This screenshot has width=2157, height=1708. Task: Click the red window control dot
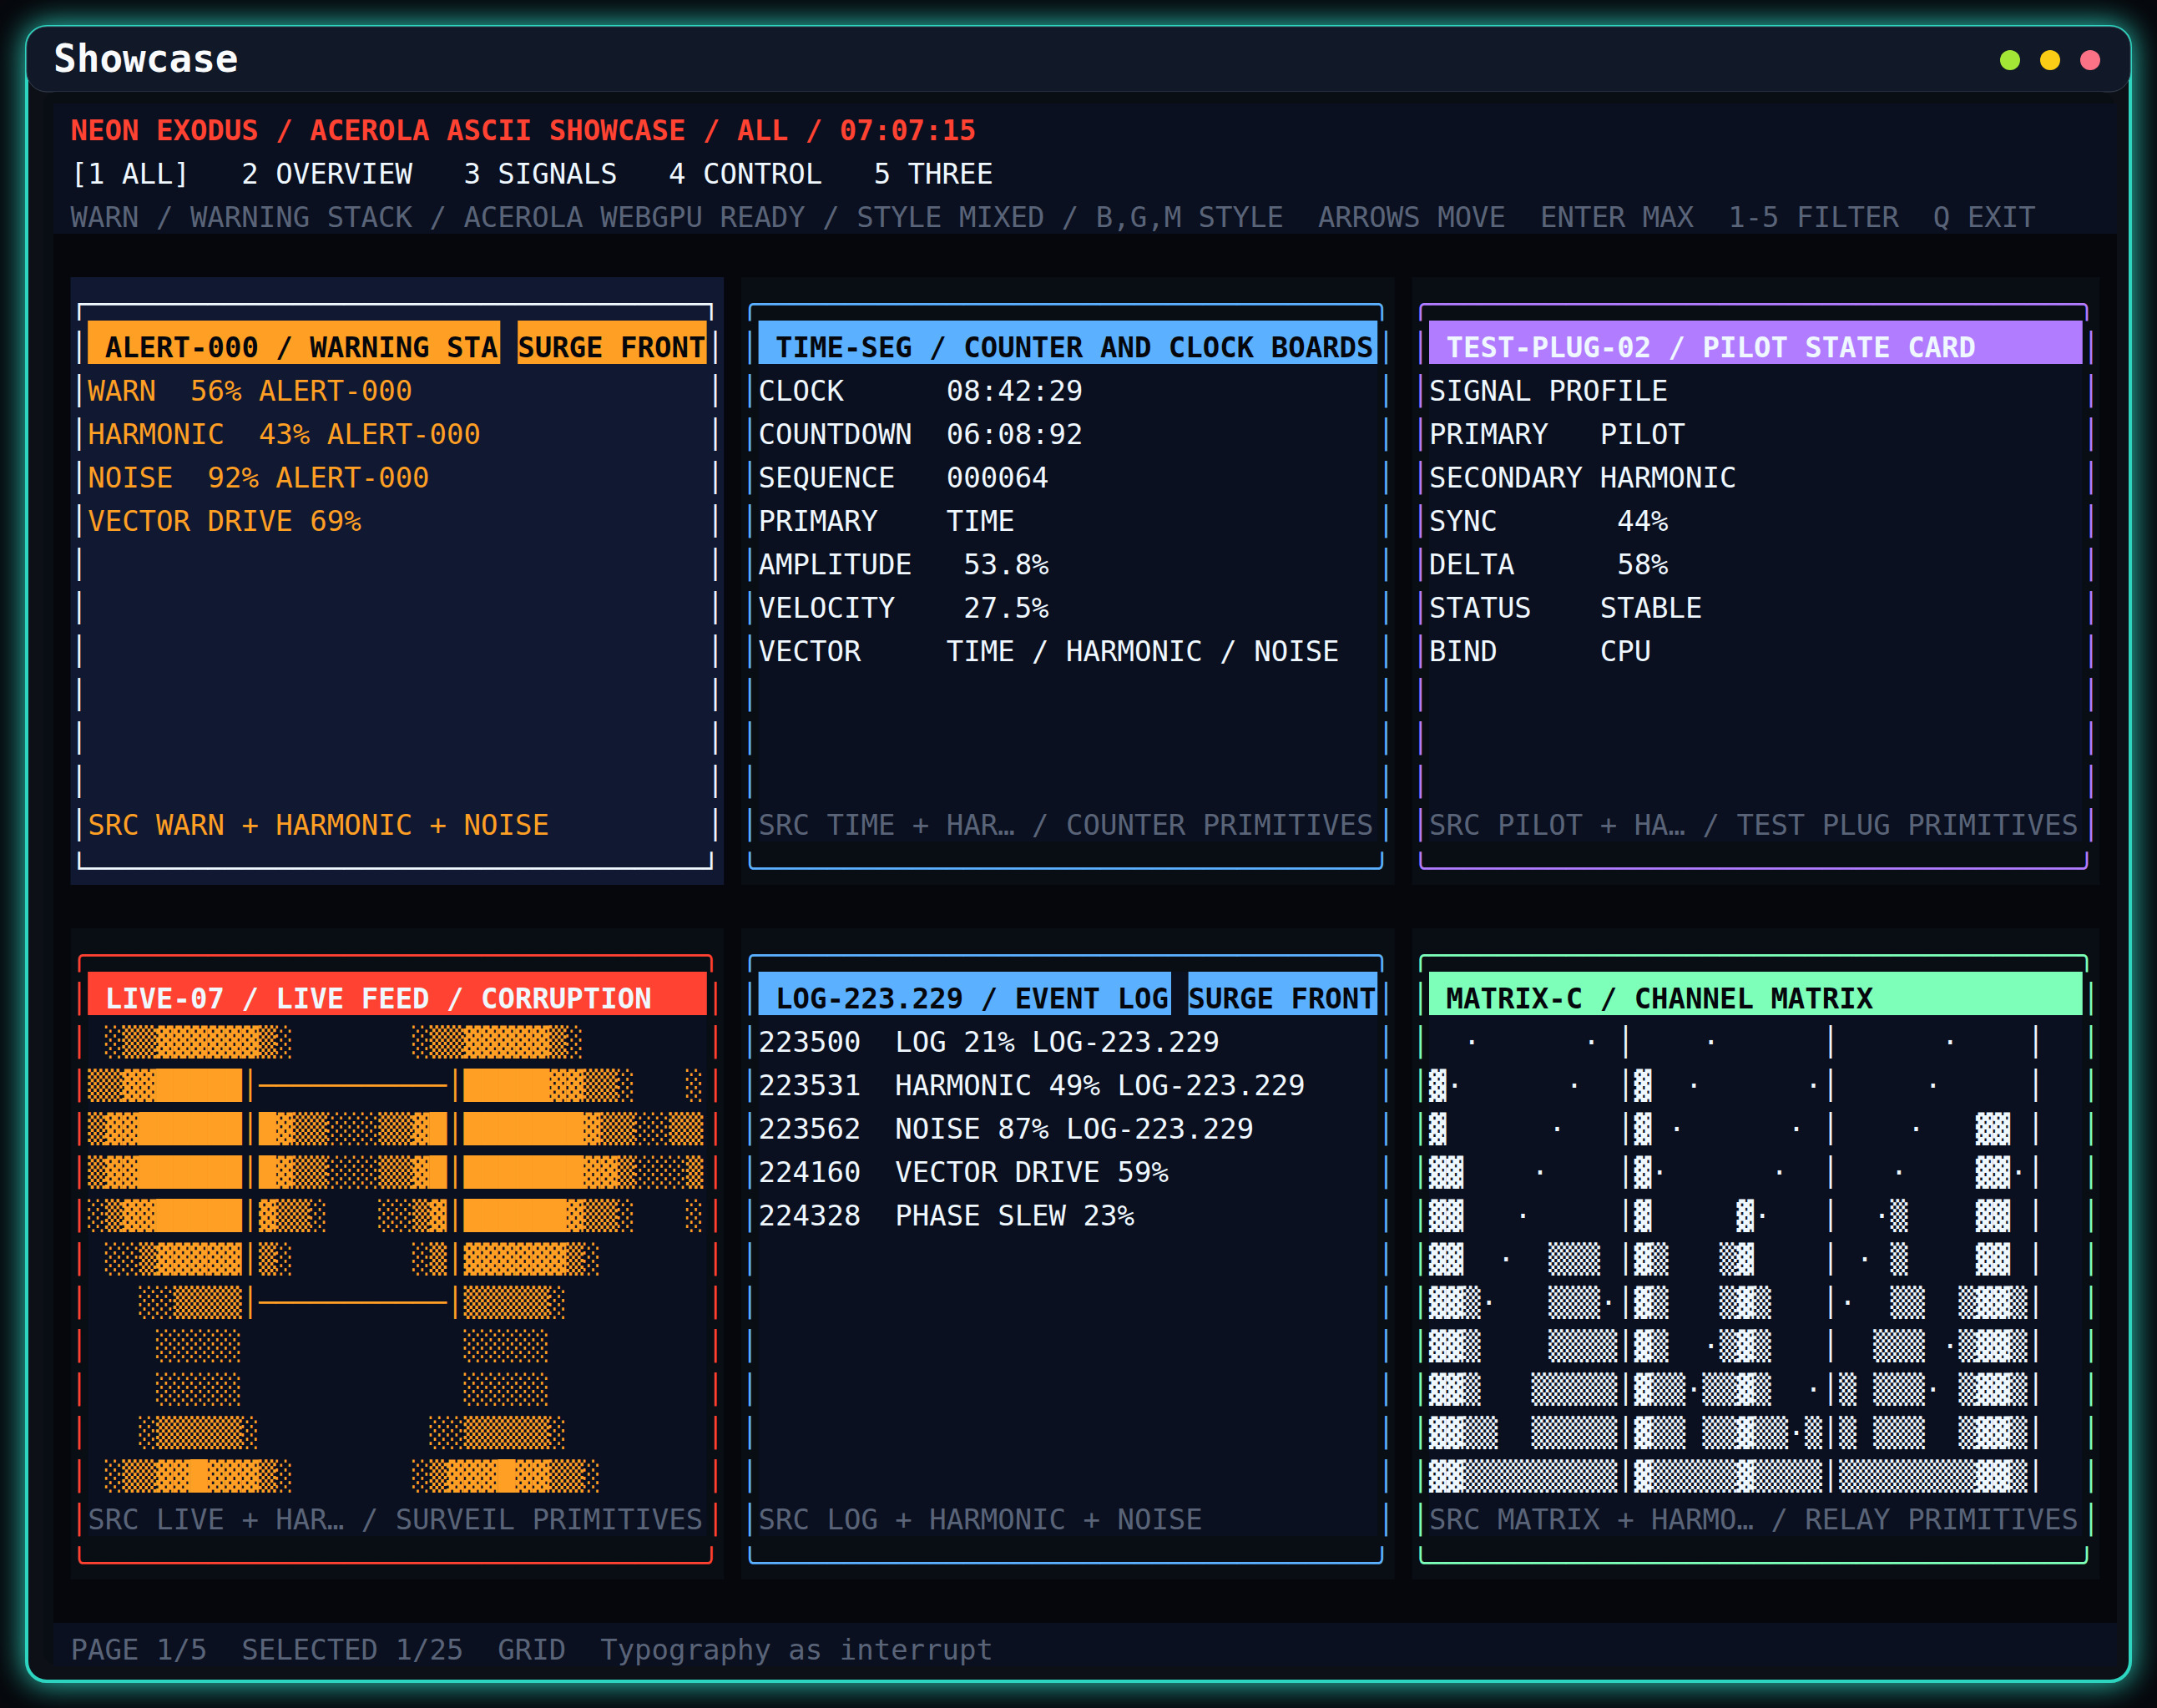(2089, 60)
